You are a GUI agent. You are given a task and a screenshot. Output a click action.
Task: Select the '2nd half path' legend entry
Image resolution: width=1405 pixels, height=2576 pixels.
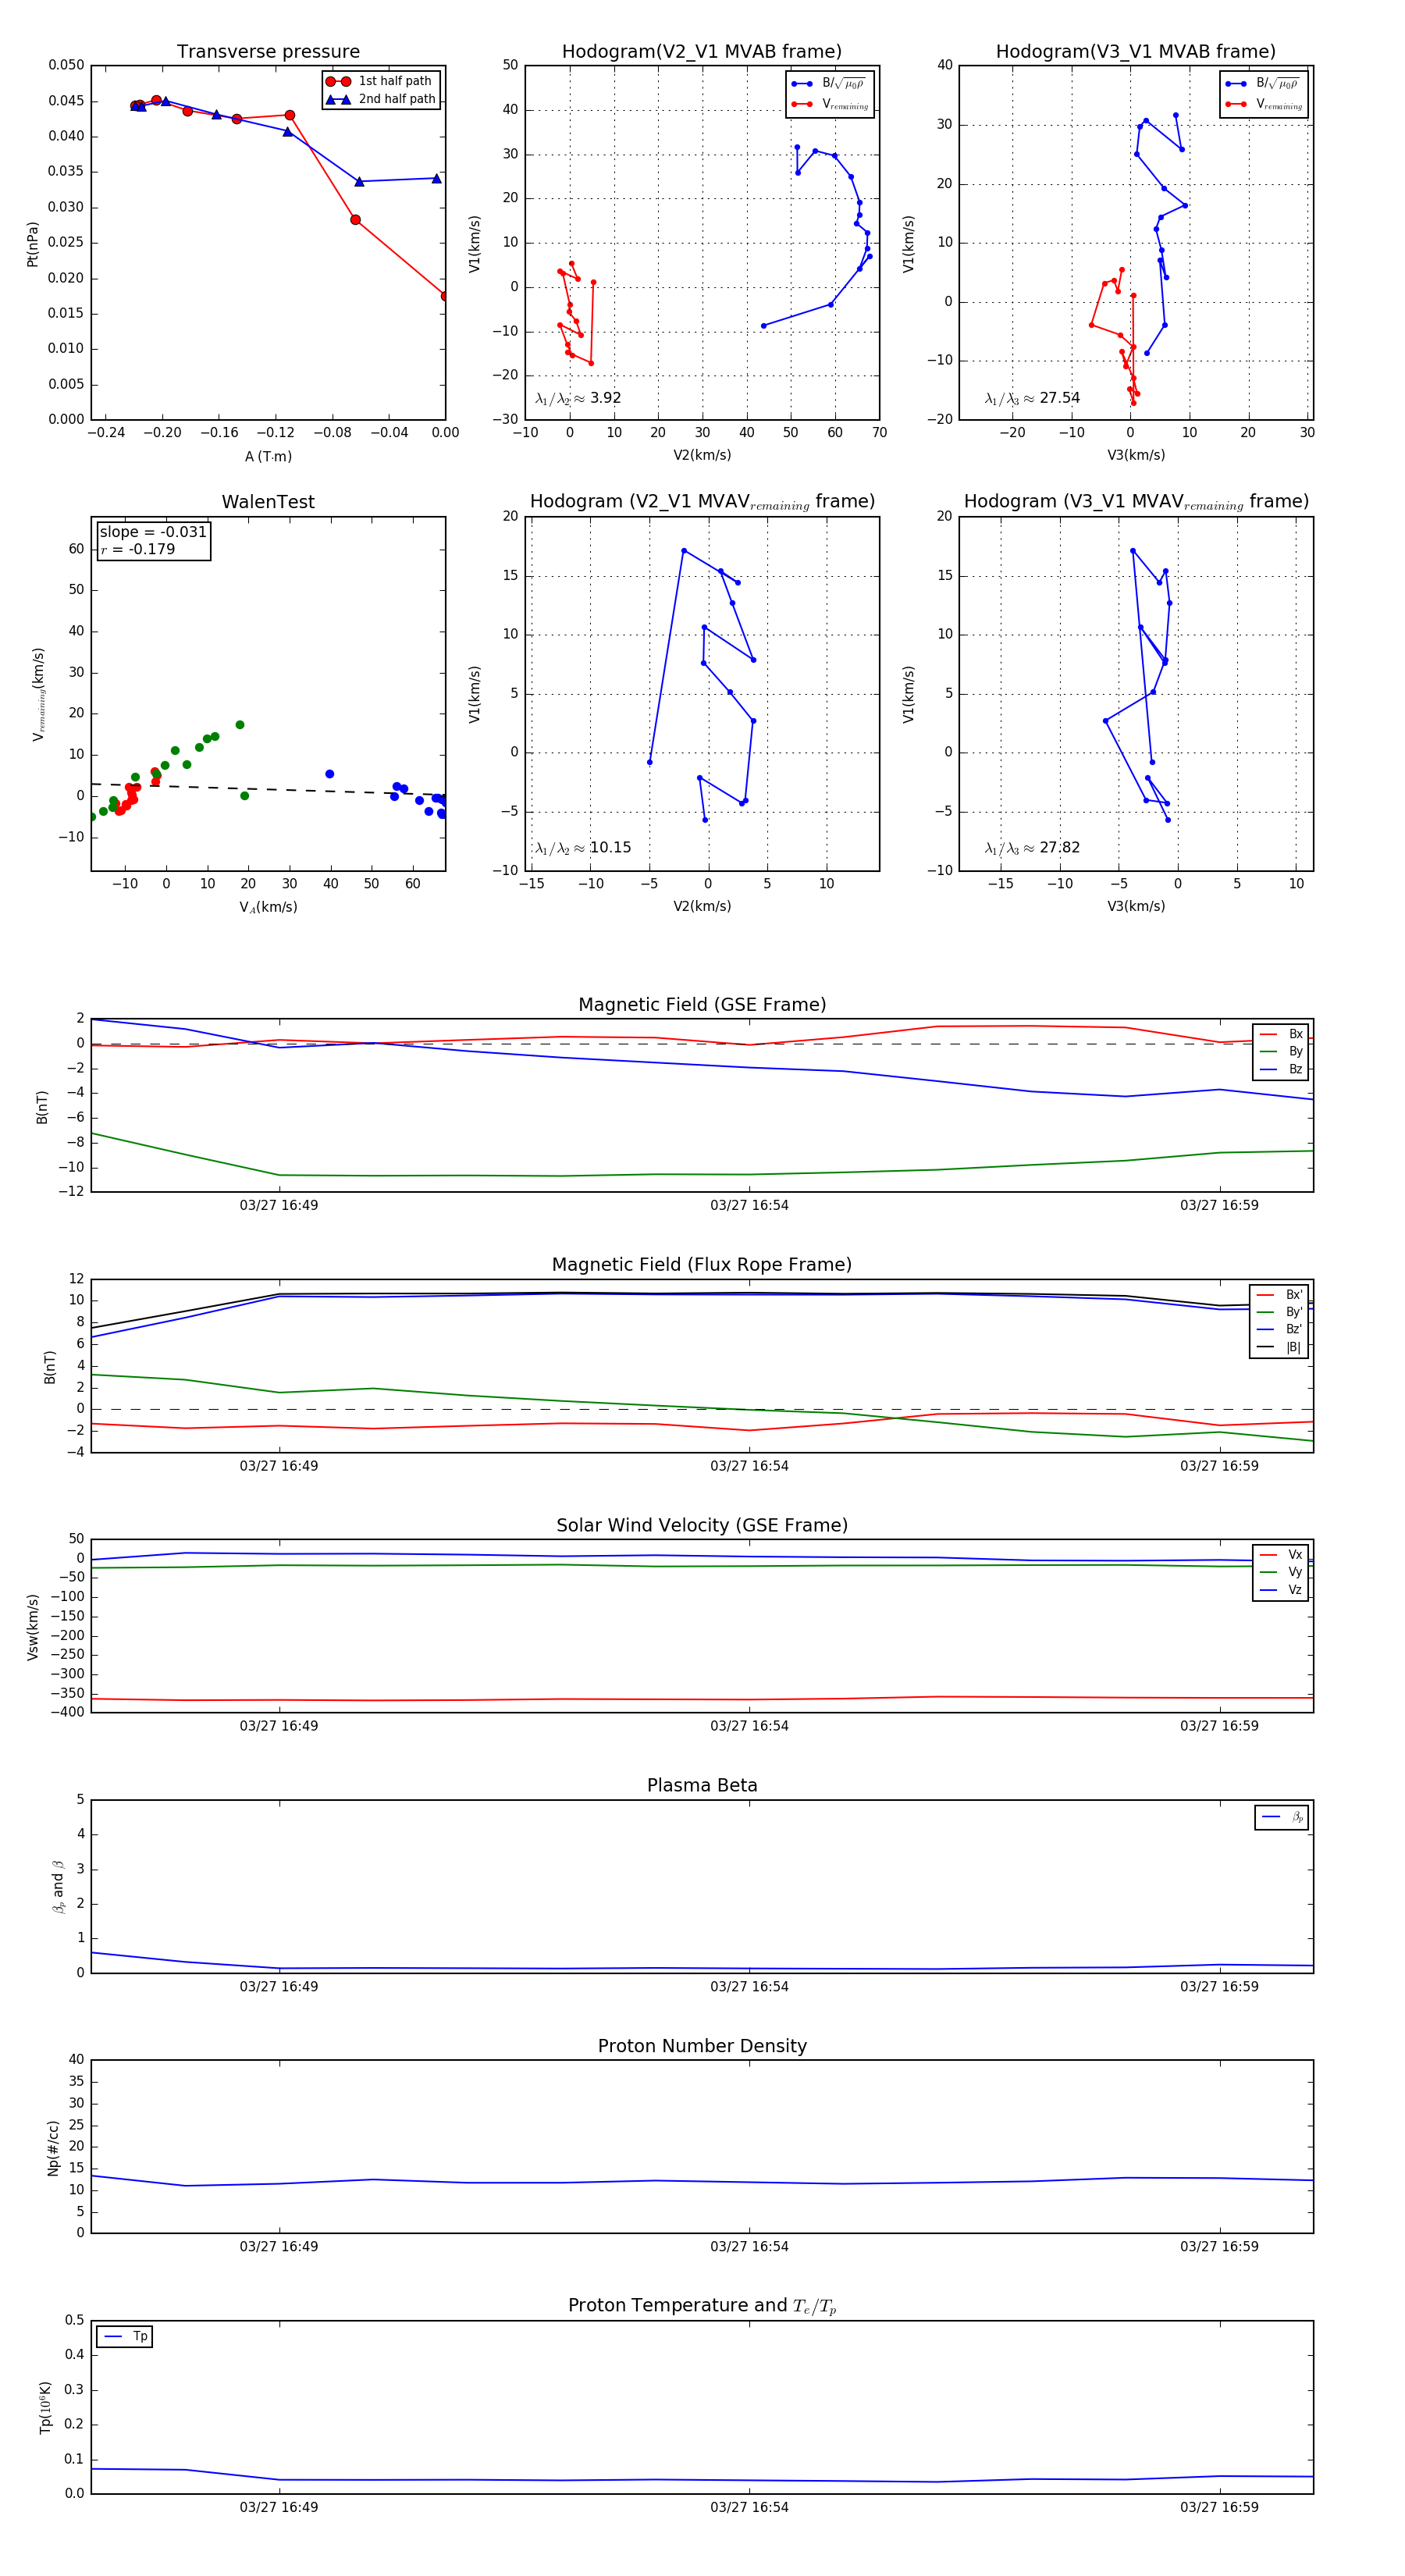380,99
